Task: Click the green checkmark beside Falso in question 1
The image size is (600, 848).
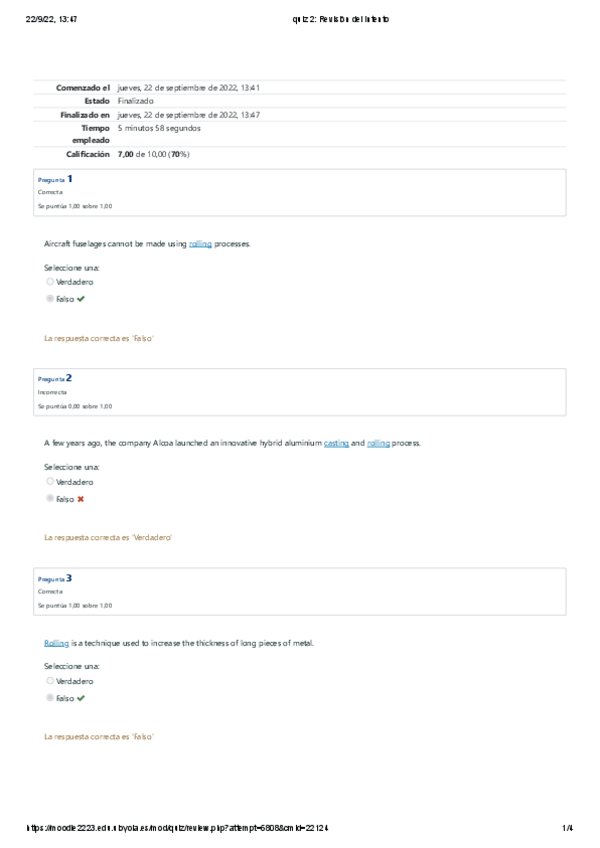Action: 81,299
